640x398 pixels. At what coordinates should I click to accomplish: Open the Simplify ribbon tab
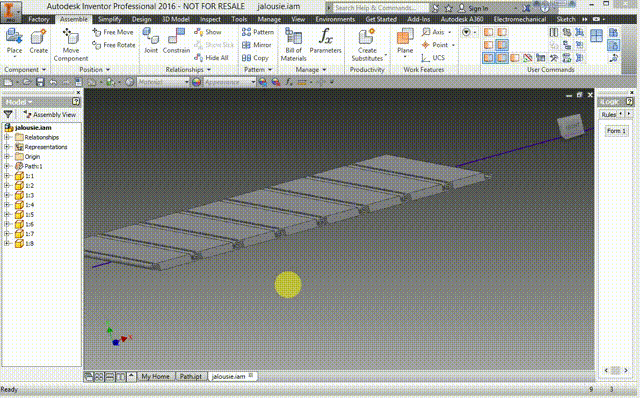coord(109,19)
